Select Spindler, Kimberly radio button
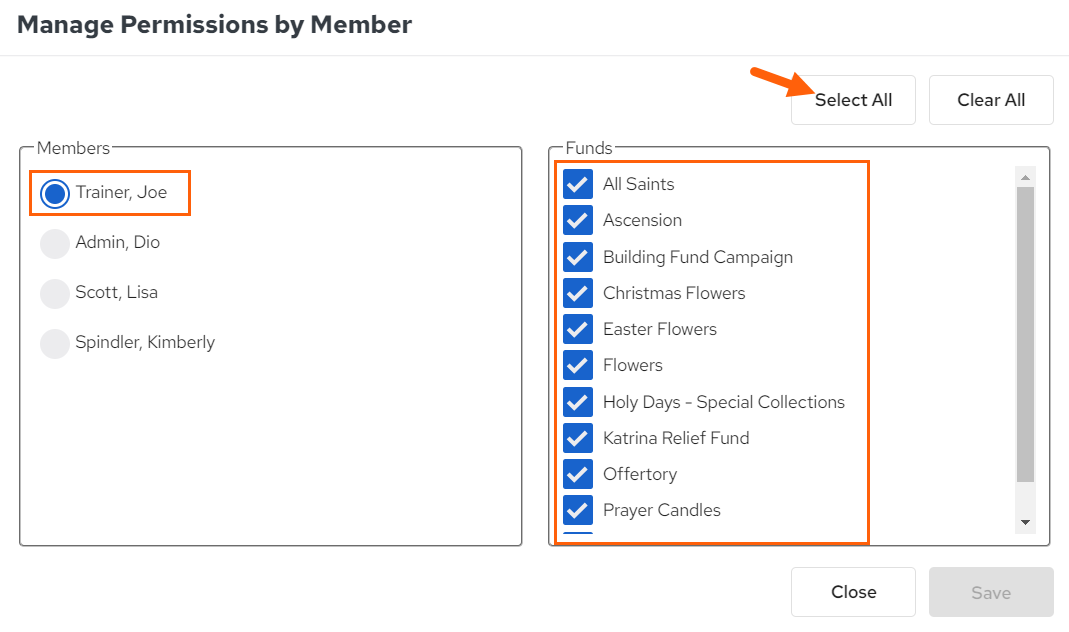 click(55, 343)
